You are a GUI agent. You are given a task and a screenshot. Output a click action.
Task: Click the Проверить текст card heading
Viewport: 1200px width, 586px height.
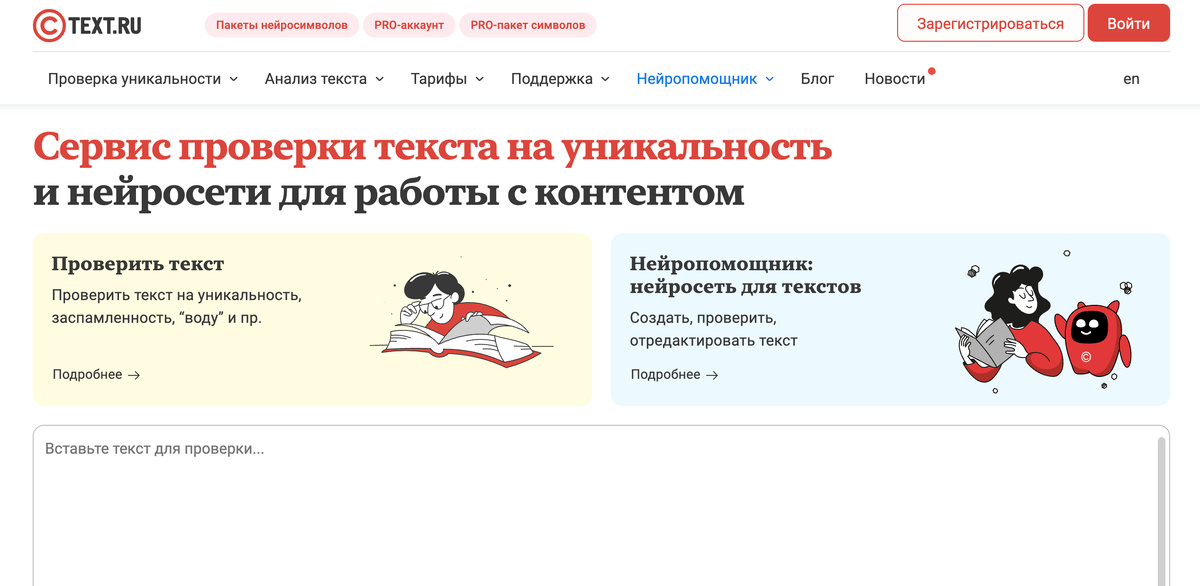click(138, 264)
